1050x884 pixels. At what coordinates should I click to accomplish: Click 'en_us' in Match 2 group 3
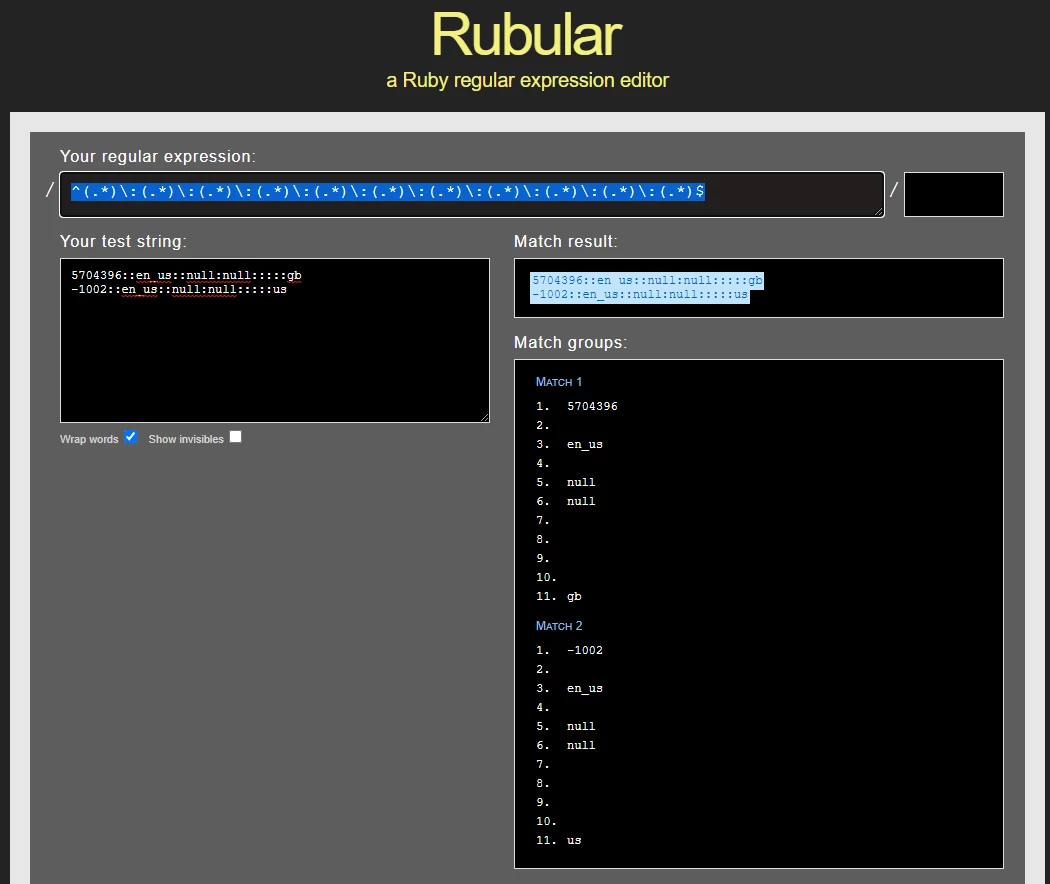tap(585, 688)
